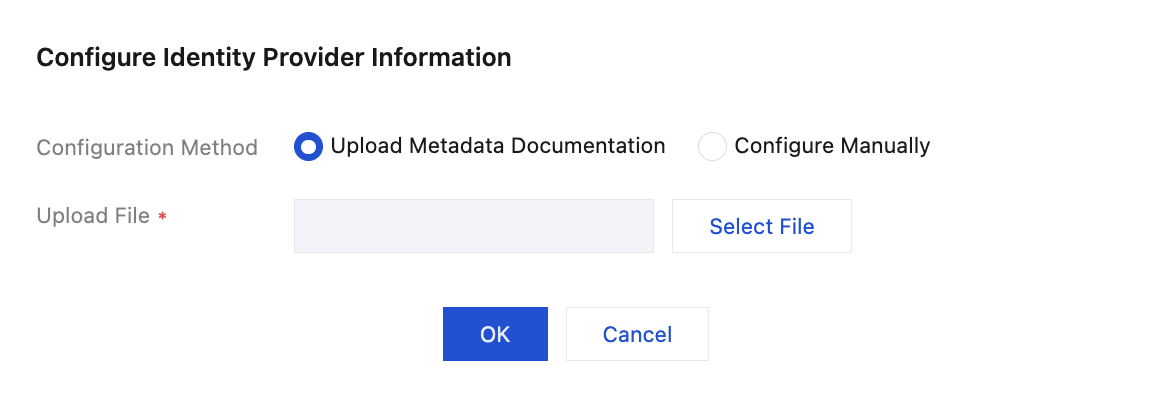Screen dimensions: 1154x396
Task: Select the Upload Metadata Documentation radio button
Action: (x=308, y=146)
